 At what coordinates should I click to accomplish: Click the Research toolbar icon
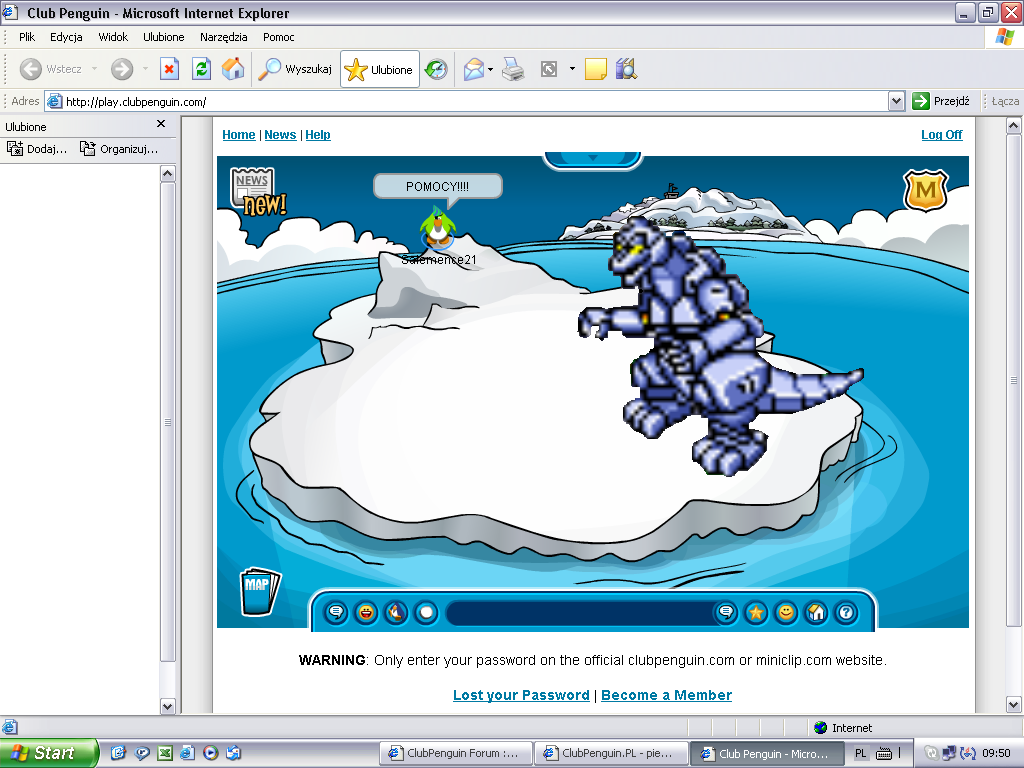pos(626,69)
